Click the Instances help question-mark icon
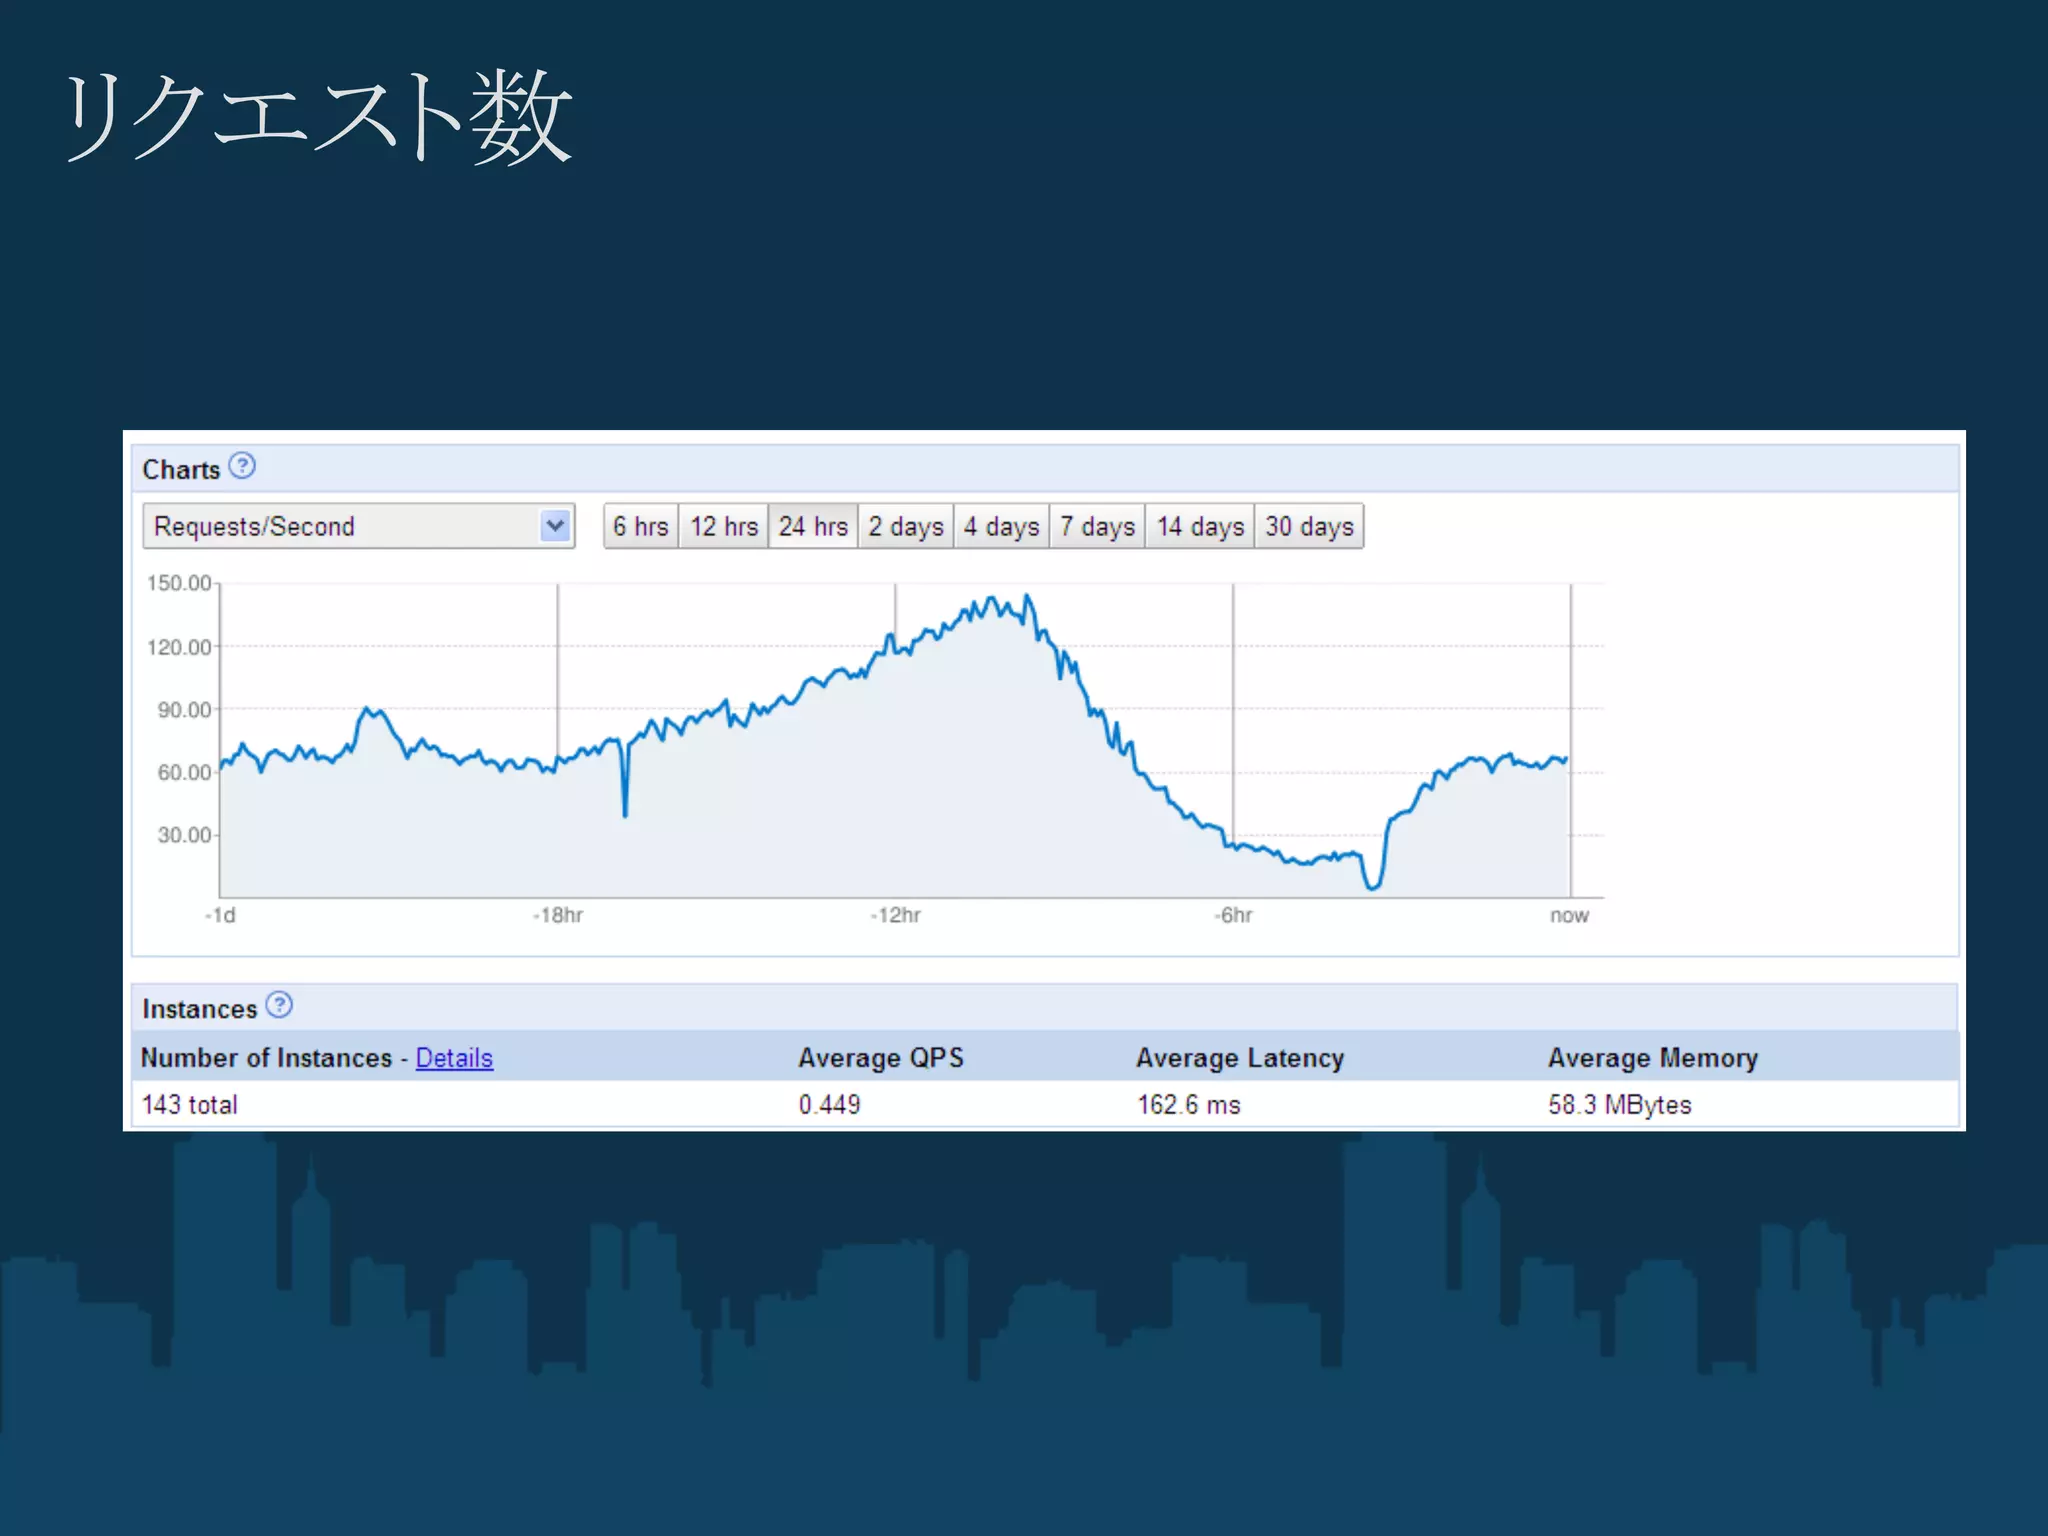 click(x=280, y=1005)
